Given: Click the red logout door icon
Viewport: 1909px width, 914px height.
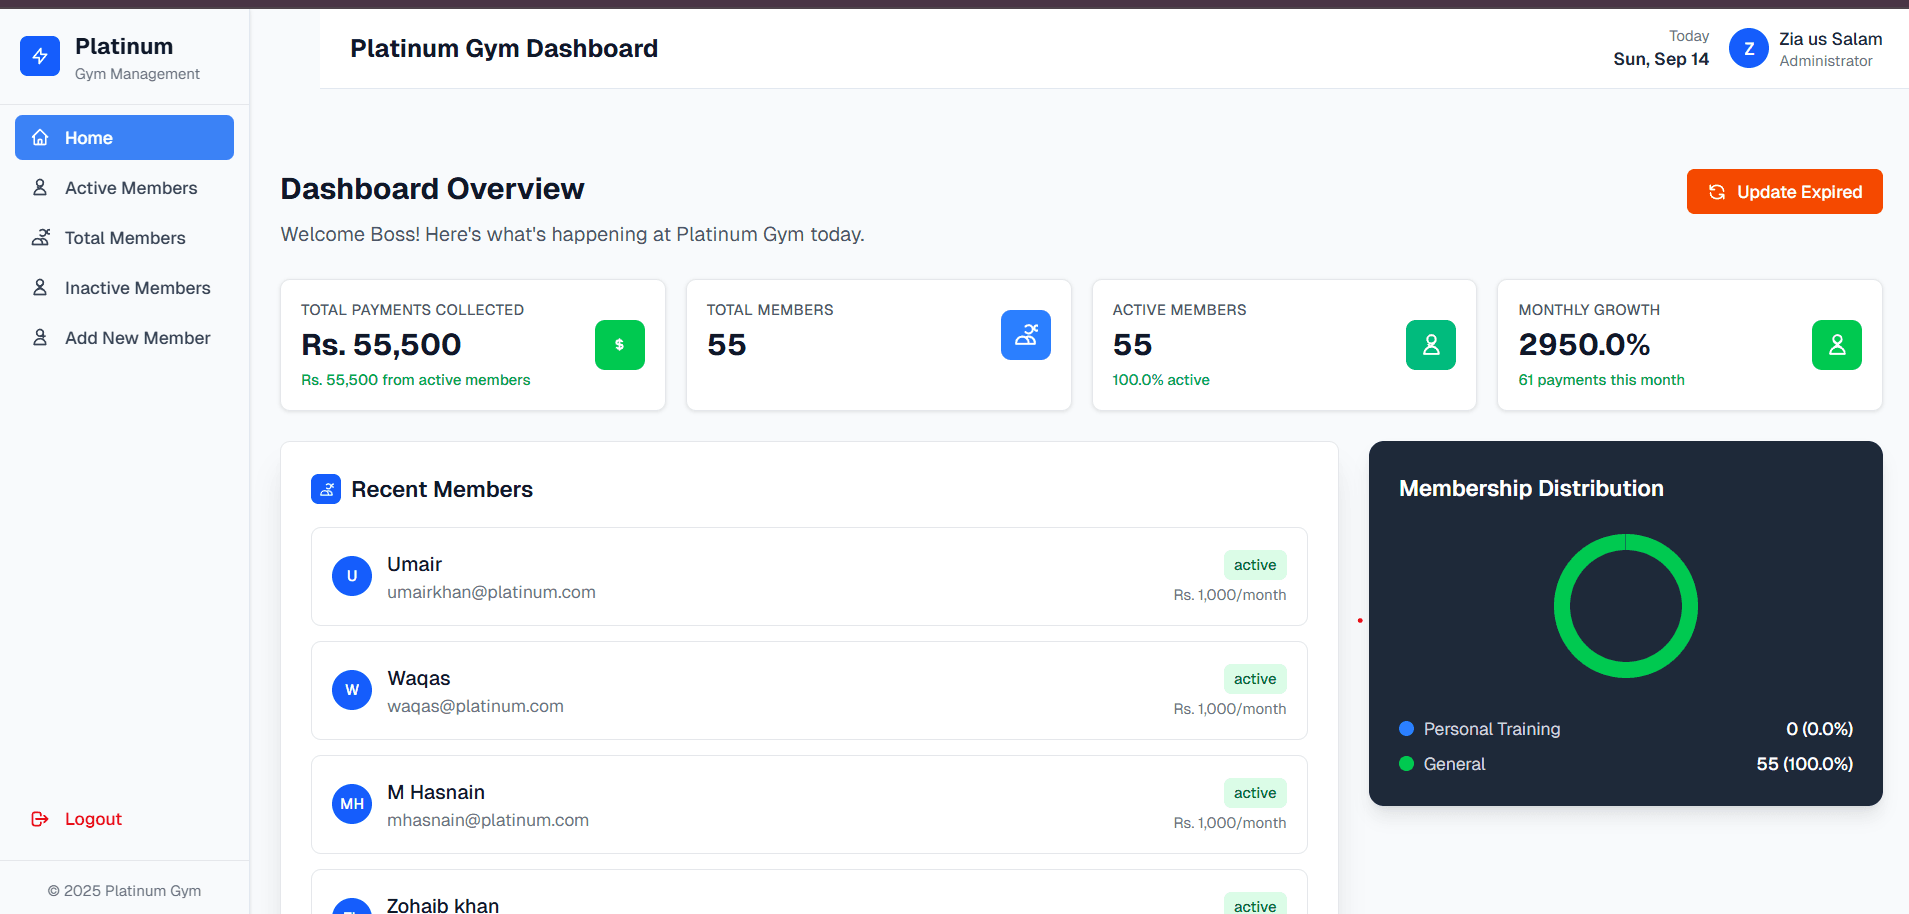Looking at the screenshot, I should pos(39,818).
